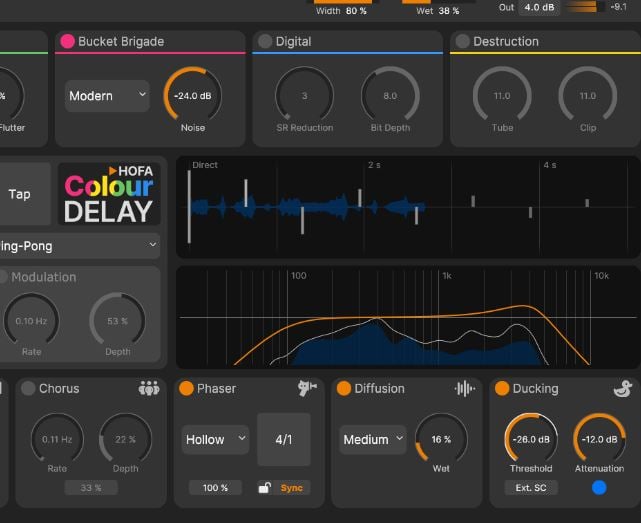
Task: Click the Ducking Attenuation knob
Action: (x=599, y=439)
